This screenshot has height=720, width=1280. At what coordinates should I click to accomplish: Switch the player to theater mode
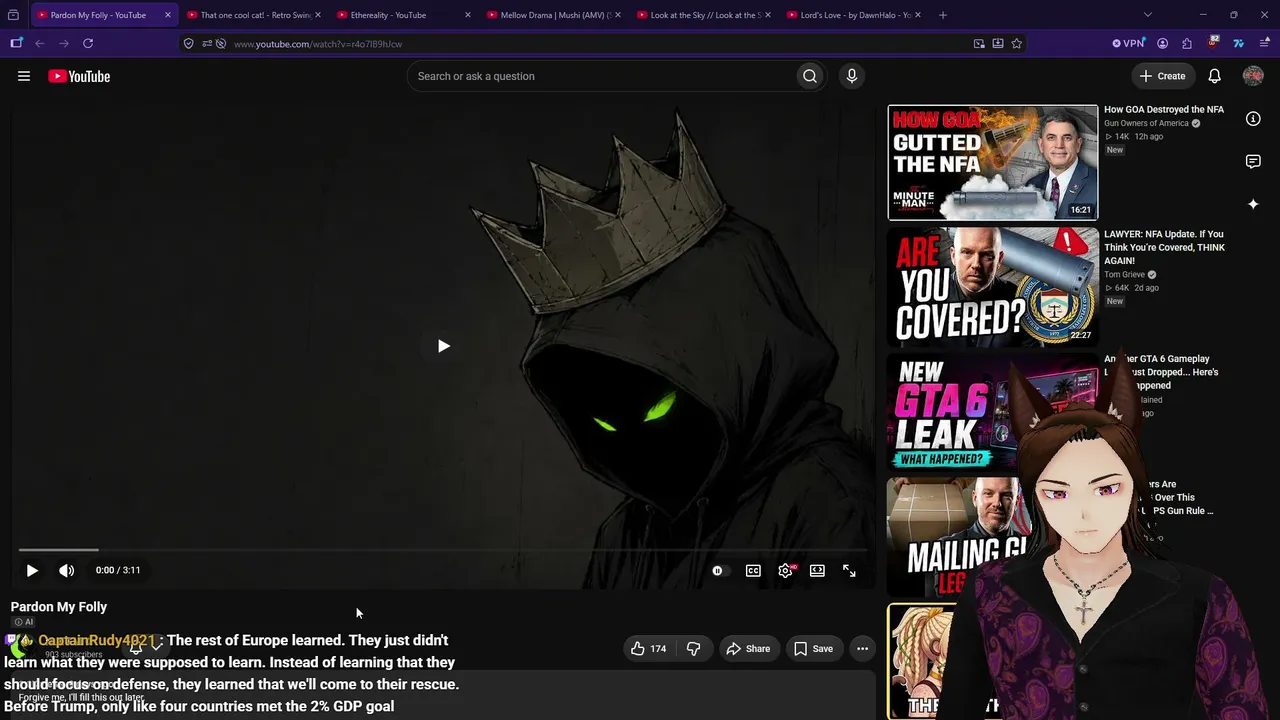pos(817,570)
